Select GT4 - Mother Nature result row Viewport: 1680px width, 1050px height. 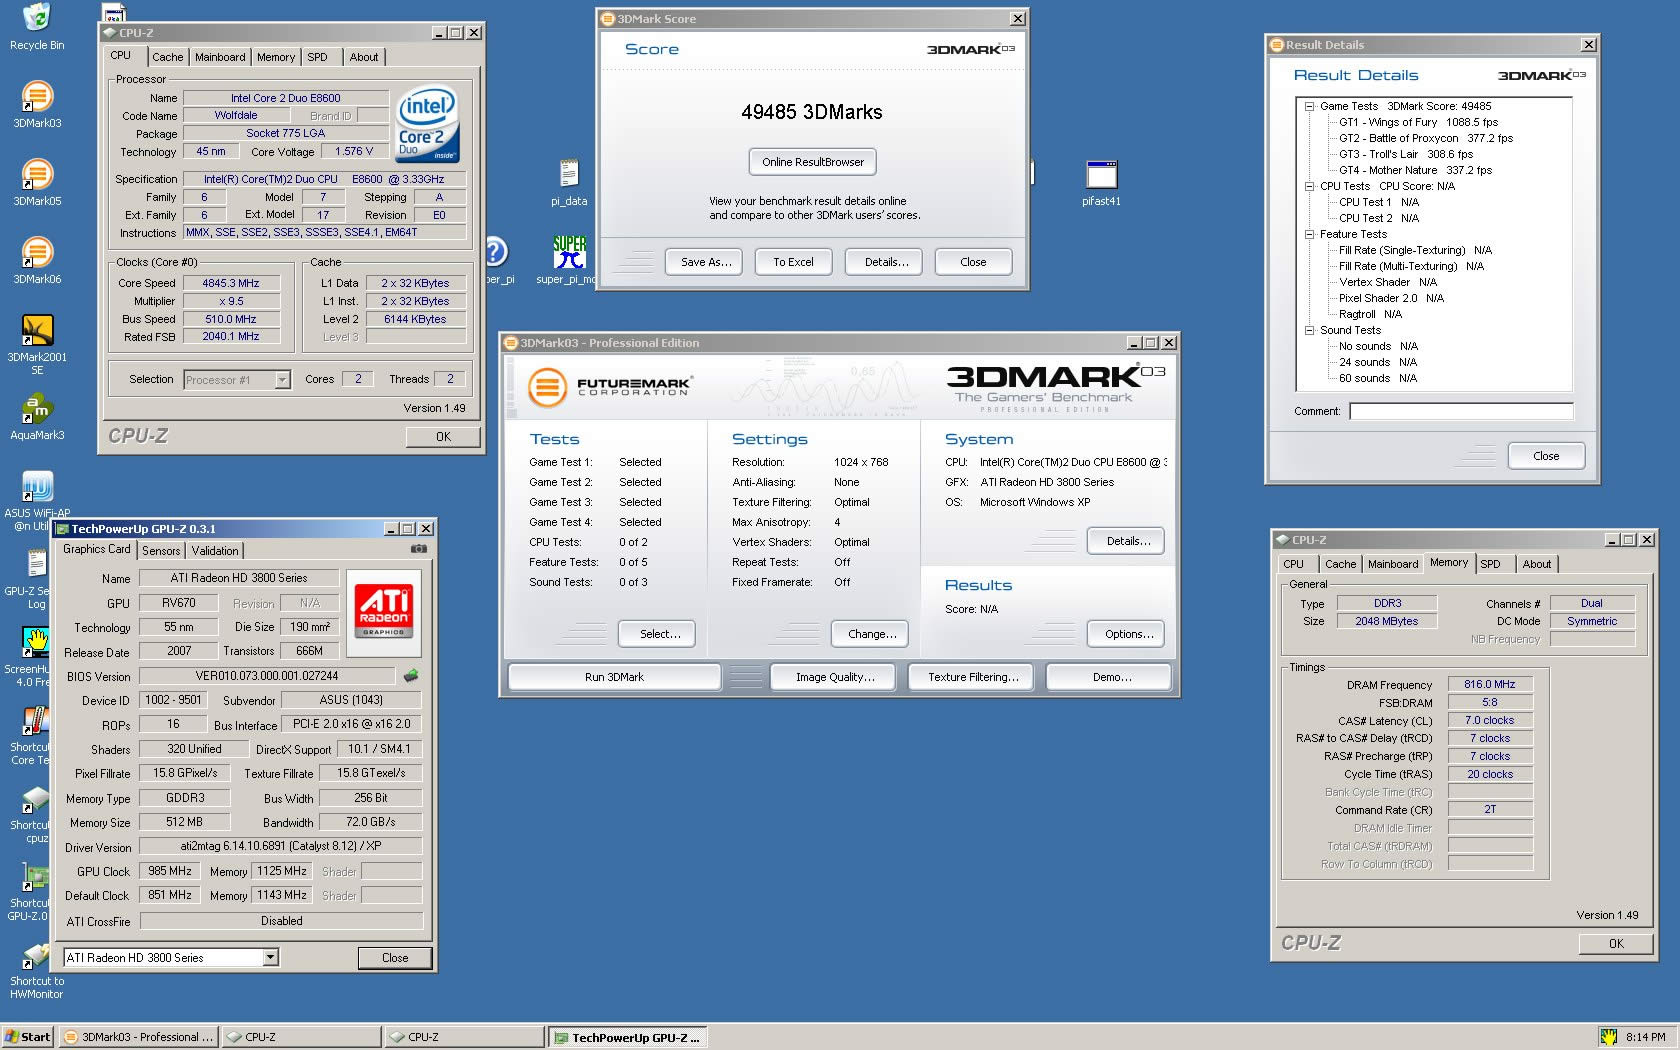click(1415, 170)
